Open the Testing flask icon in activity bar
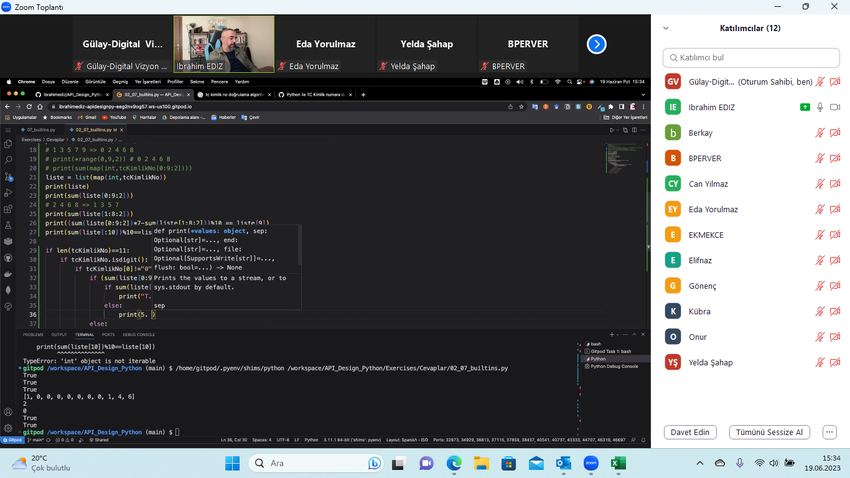Screen dimensions: 850x478 8,225
